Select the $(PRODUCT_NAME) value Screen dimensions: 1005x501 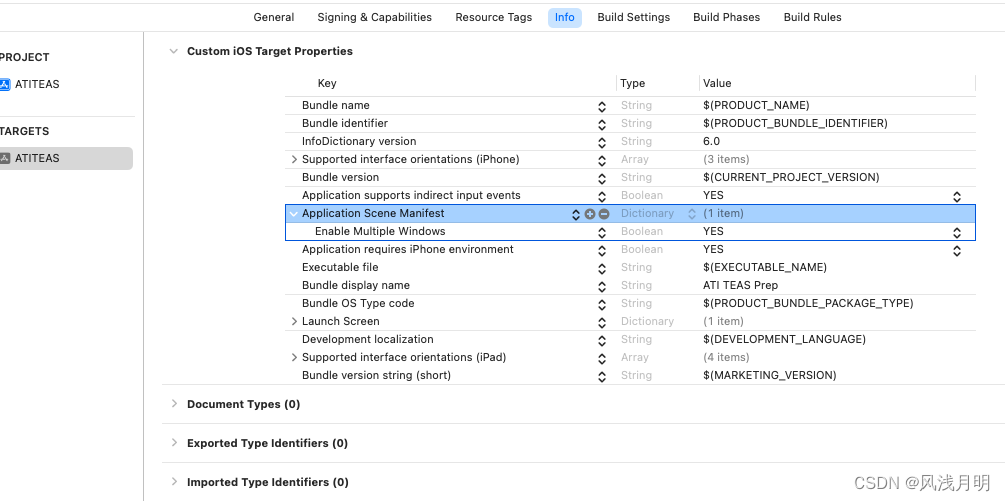pyautogui.click(x=756, y=106)
